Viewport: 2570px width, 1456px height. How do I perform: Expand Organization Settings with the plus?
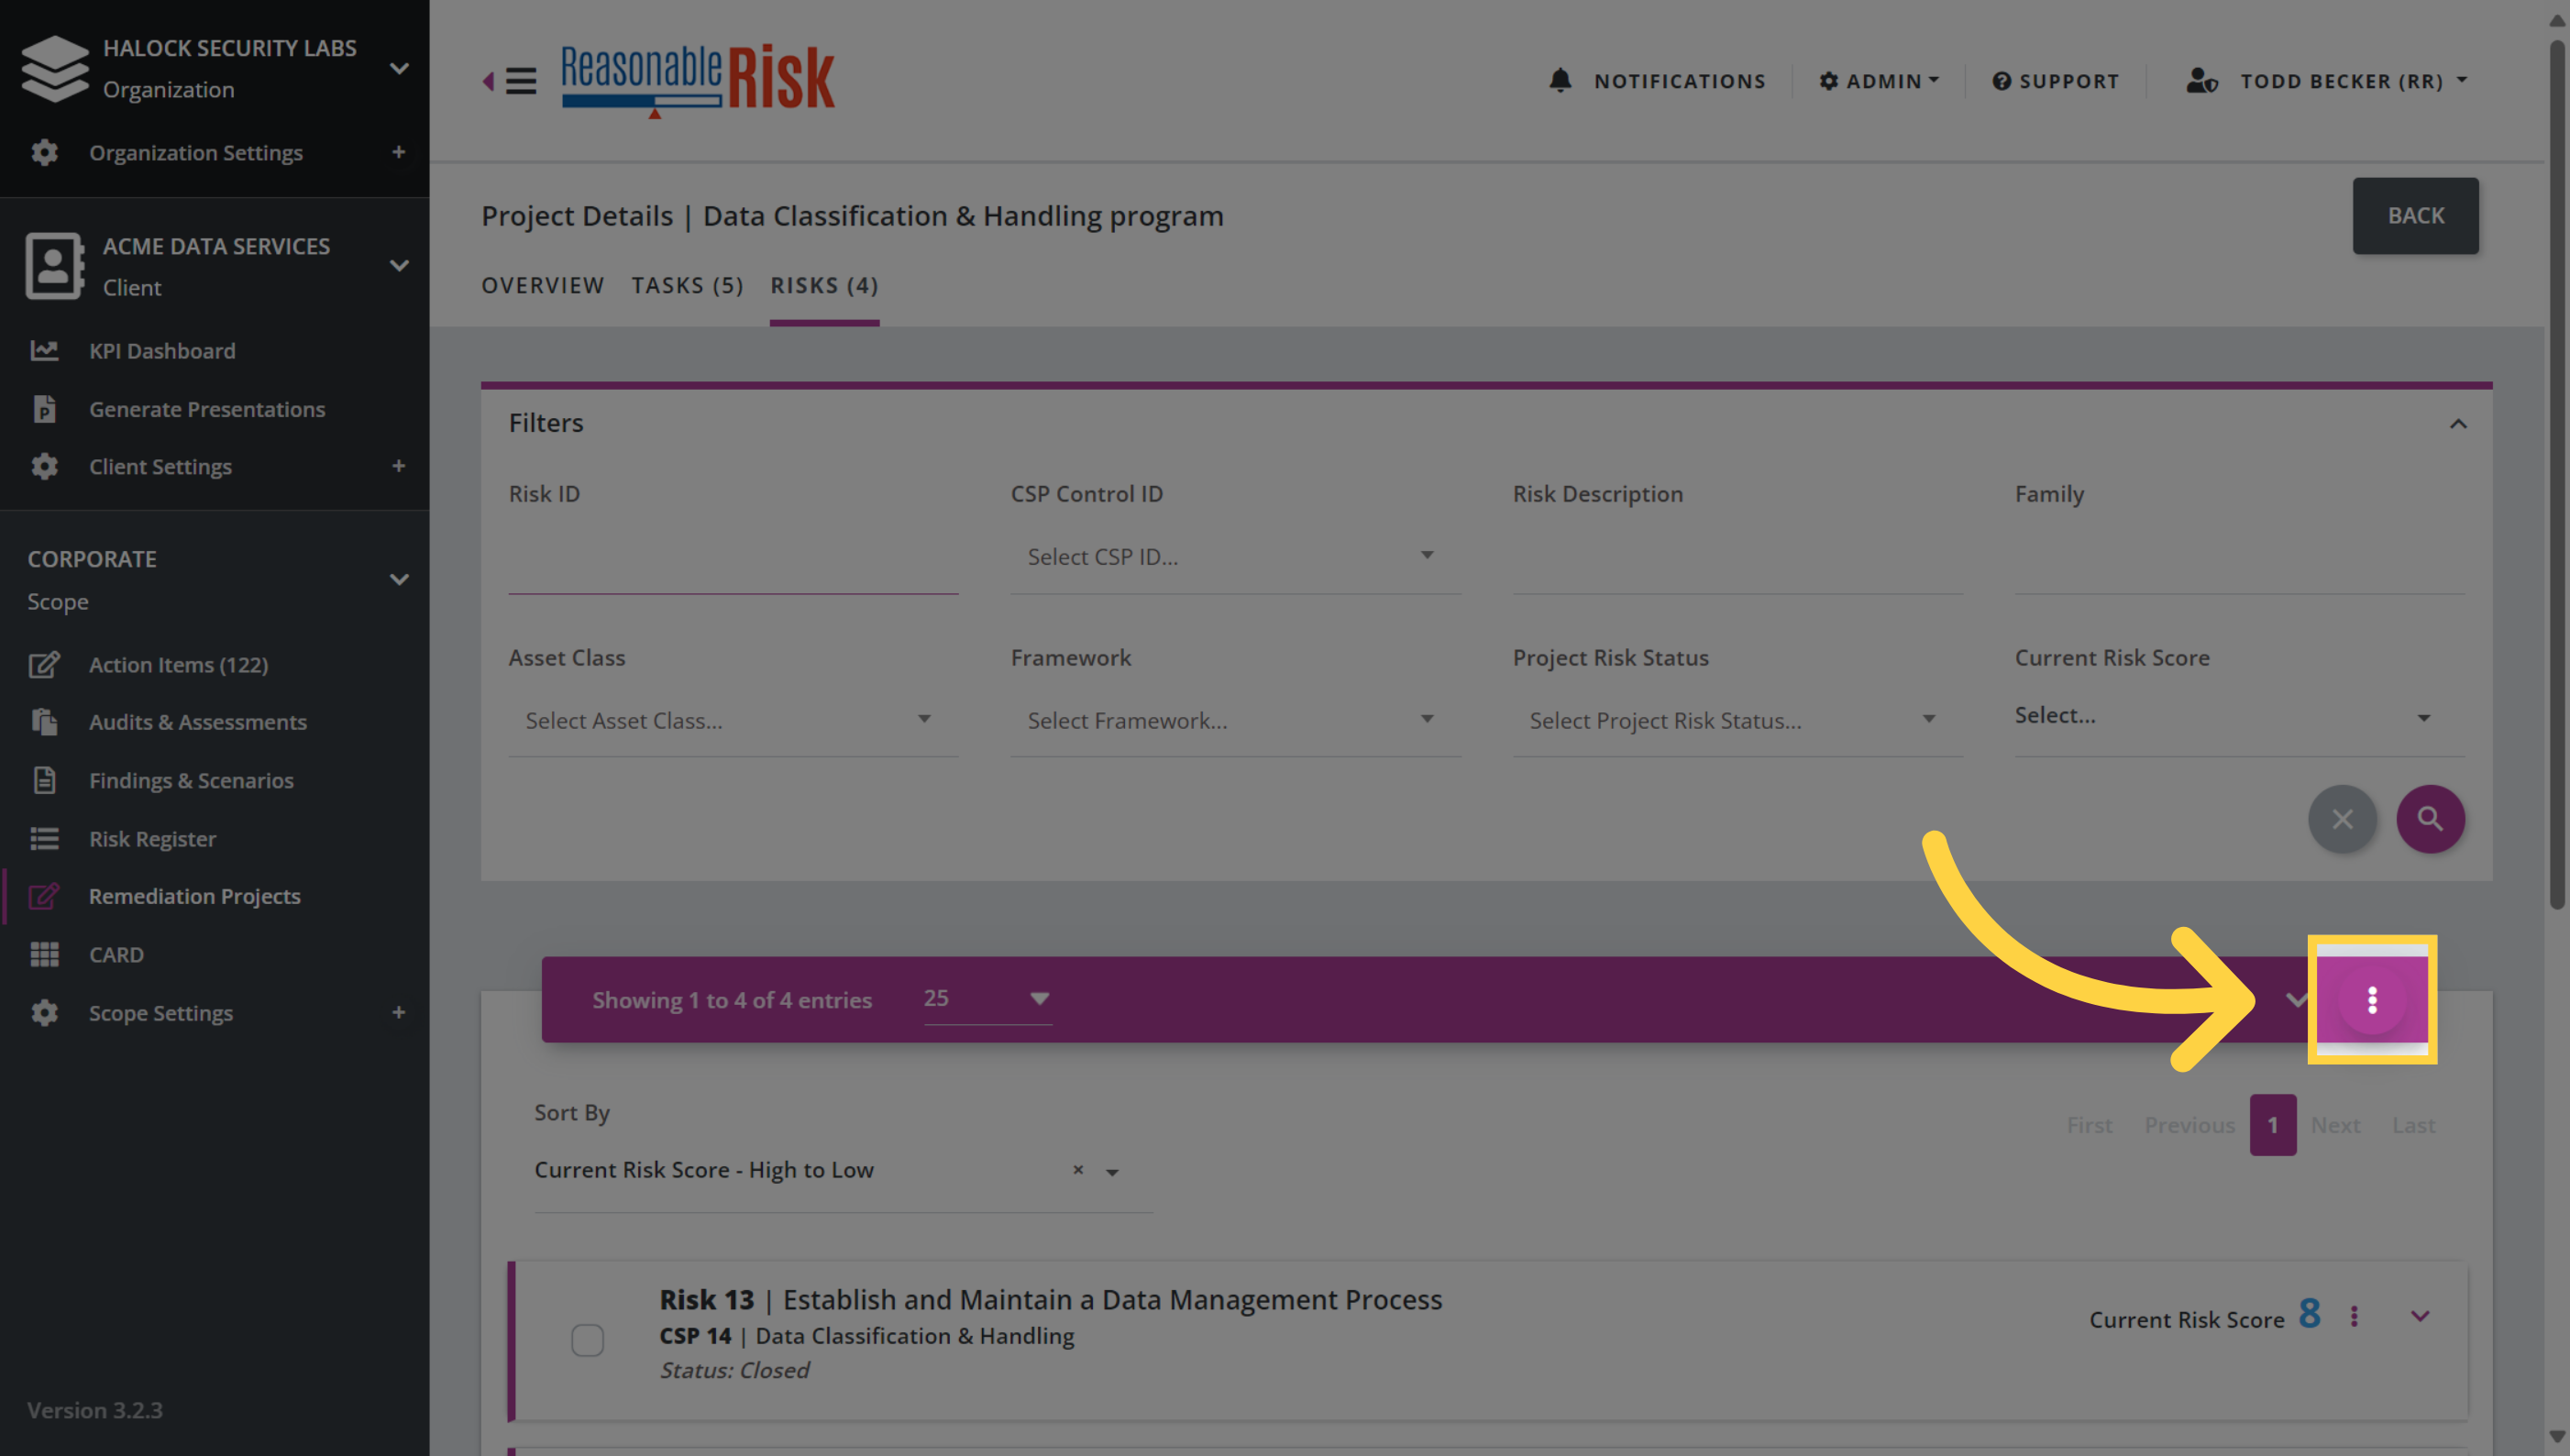tap(399, 152)
